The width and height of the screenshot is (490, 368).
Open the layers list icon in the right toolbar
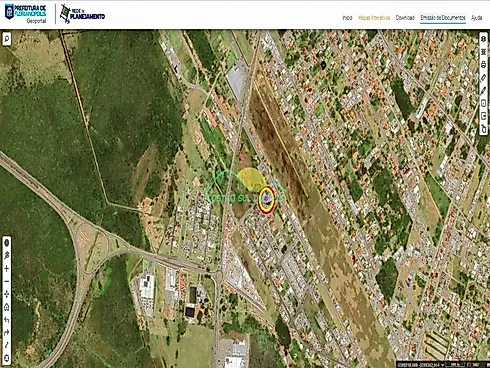483,52
